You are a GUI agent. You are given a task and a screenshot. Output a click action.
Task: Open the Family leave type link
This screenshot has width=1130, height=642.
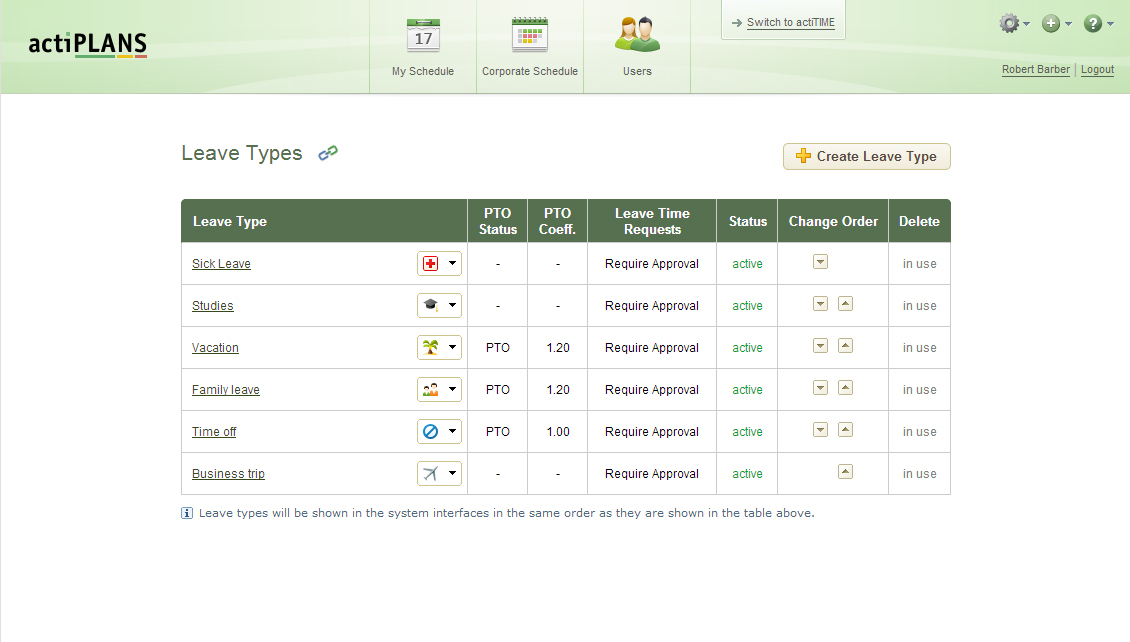click(226, 390)
